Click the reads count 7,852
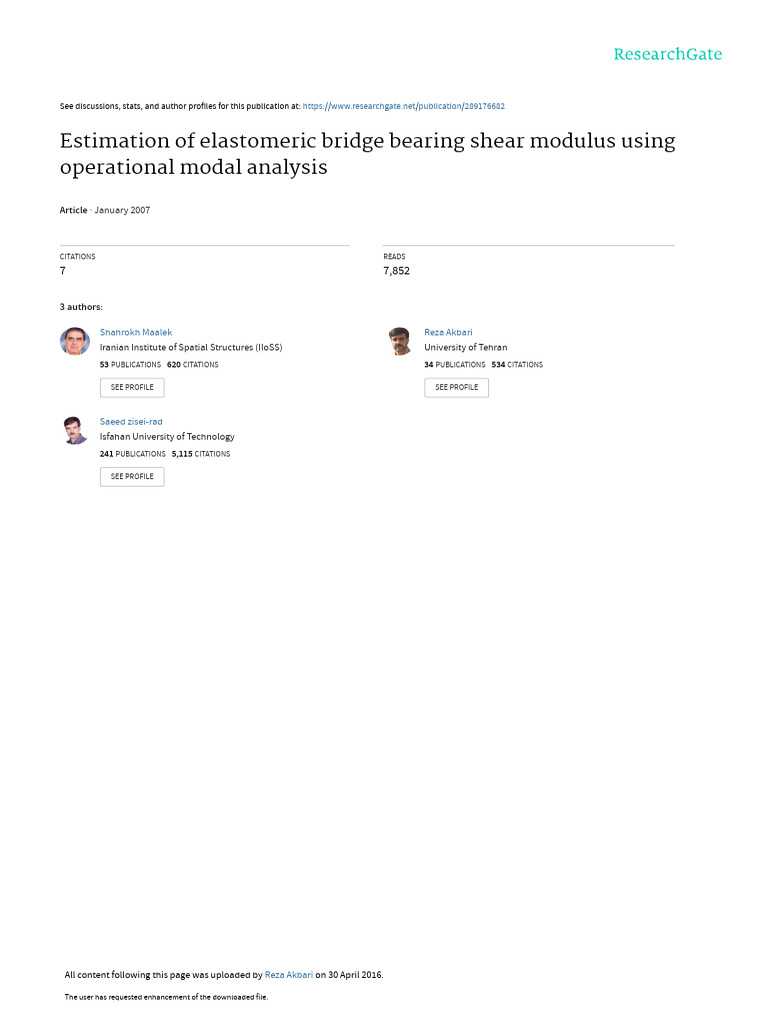The image size is (768, 1024). point(396,271)
